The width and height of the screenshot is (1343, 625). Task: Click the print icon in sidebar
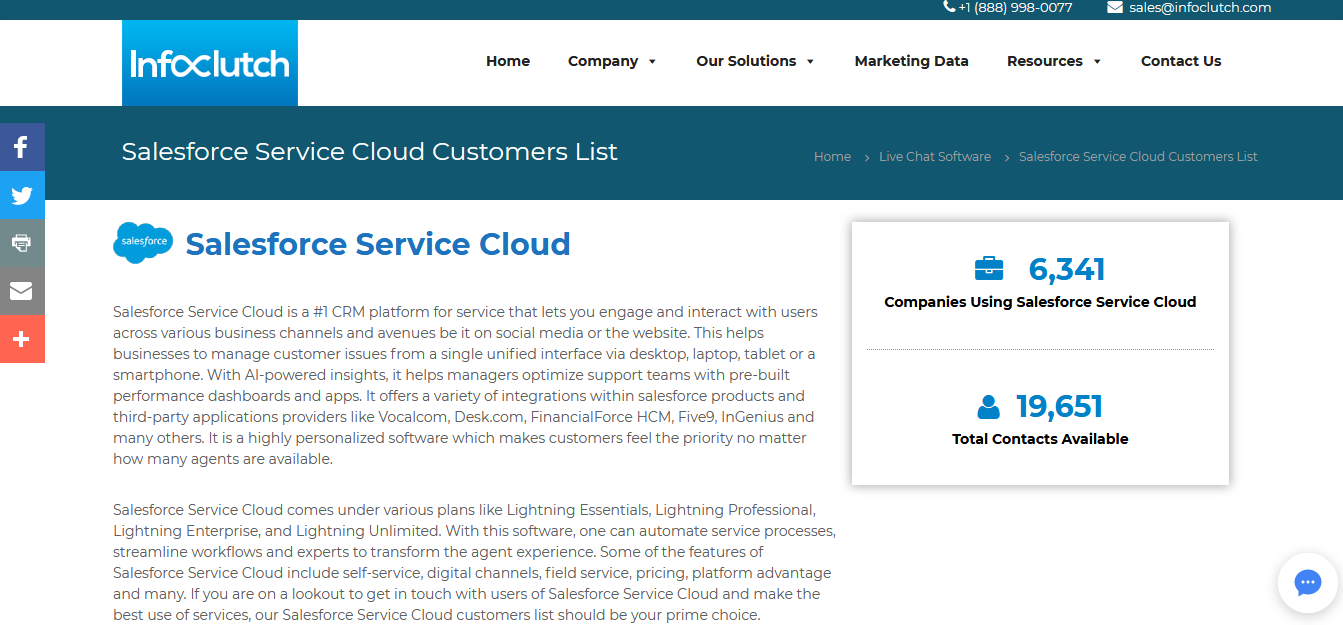click(x=22, y=243)
